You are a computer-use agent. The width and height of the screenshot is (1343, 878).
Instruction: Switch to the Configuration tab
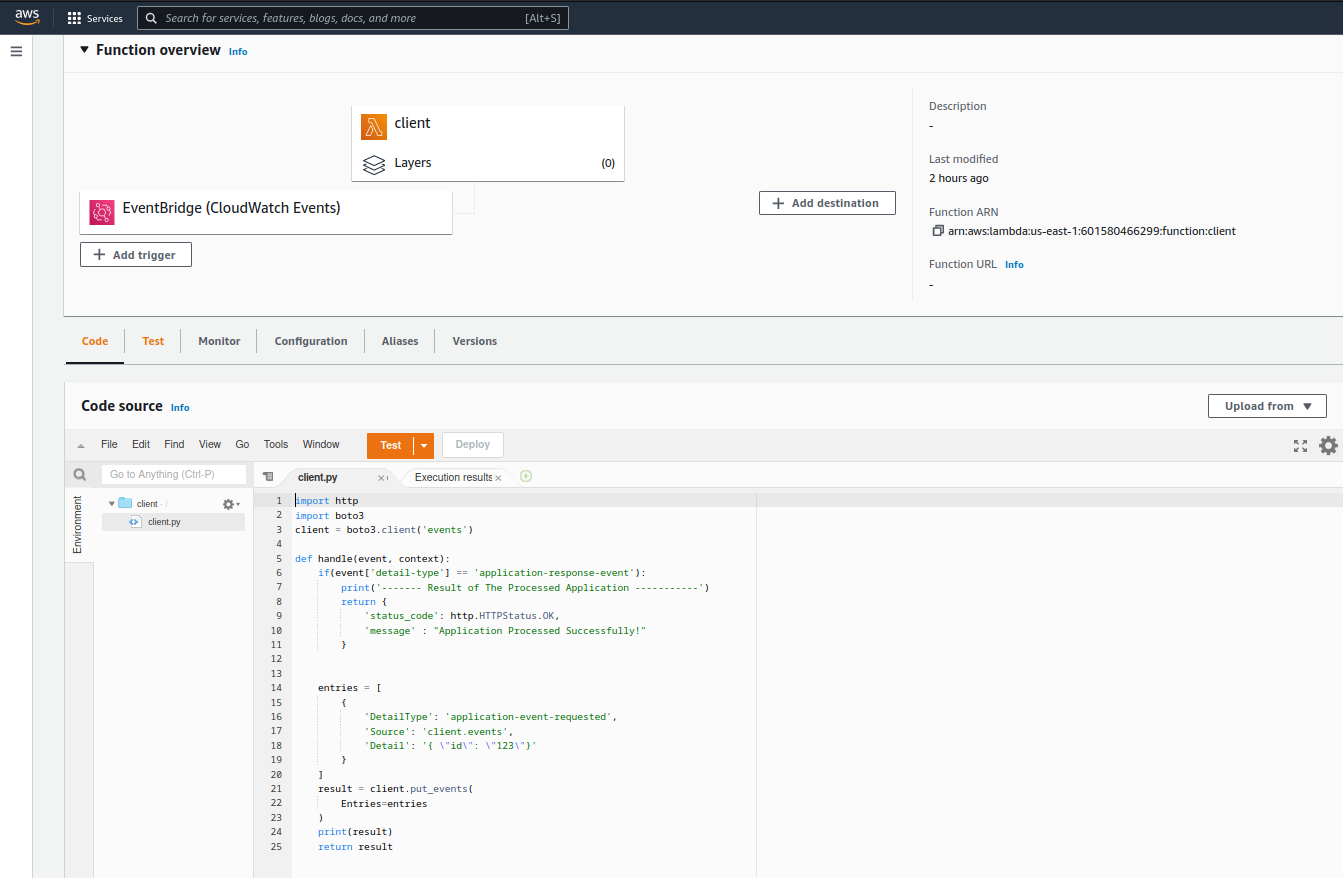click(x=311, y=341)
